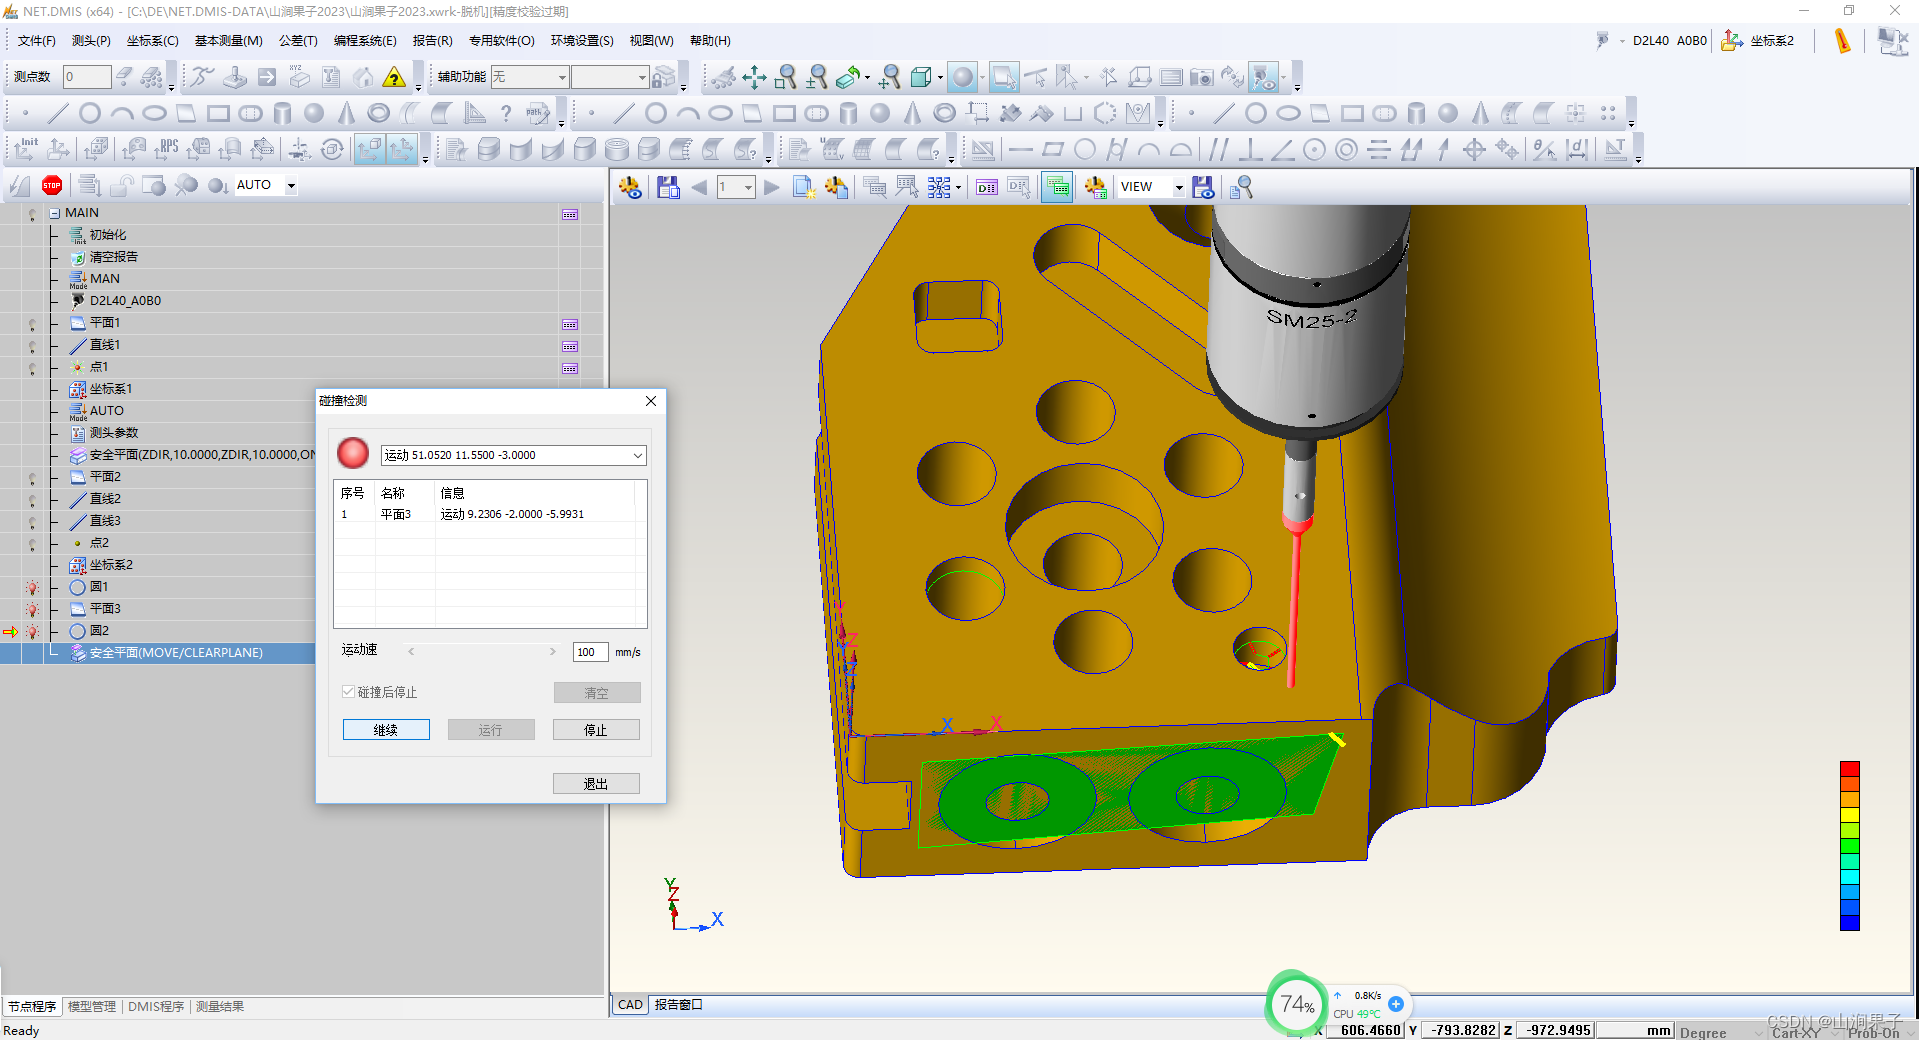Toggle the light bulb beside 平面1
Viewport: 1919px width, 1040px height.
pos(32,323)
